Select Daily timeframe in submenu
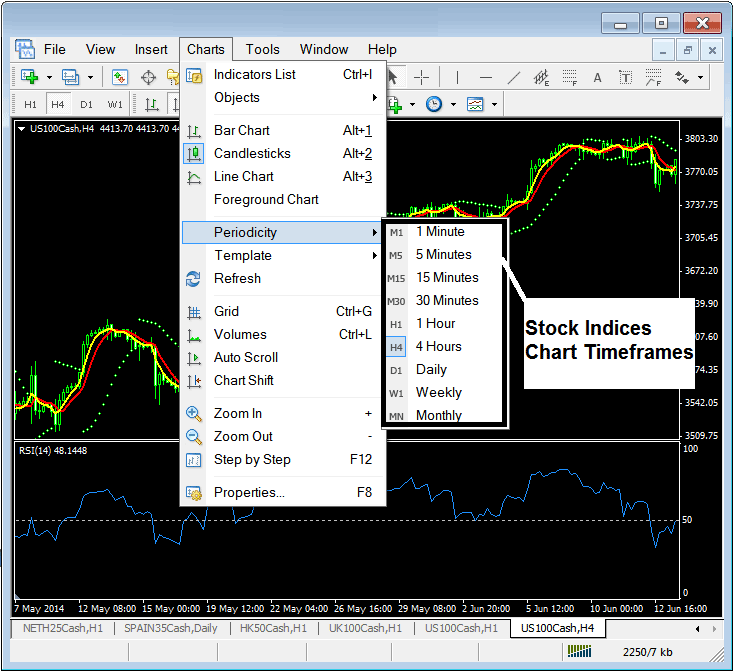The width and height of the screenshot is (733, 671). (443, 369)
